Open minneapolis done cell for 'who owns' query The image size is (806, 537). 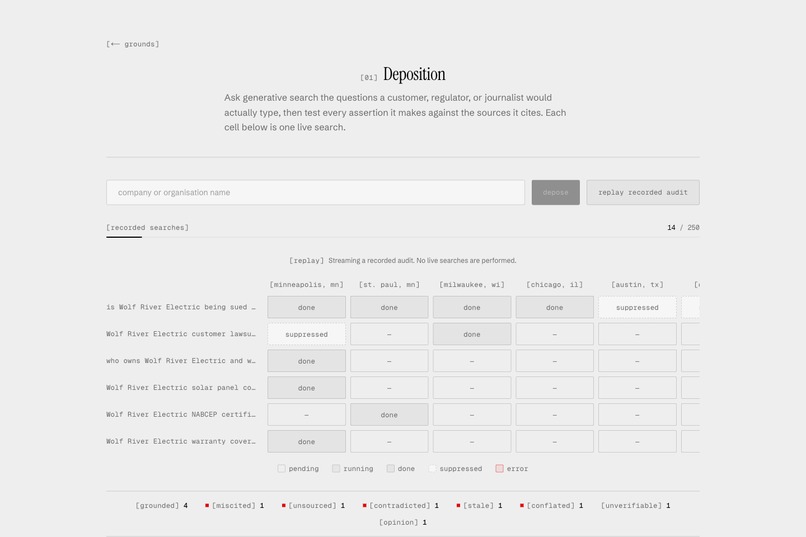pos(306,361)
